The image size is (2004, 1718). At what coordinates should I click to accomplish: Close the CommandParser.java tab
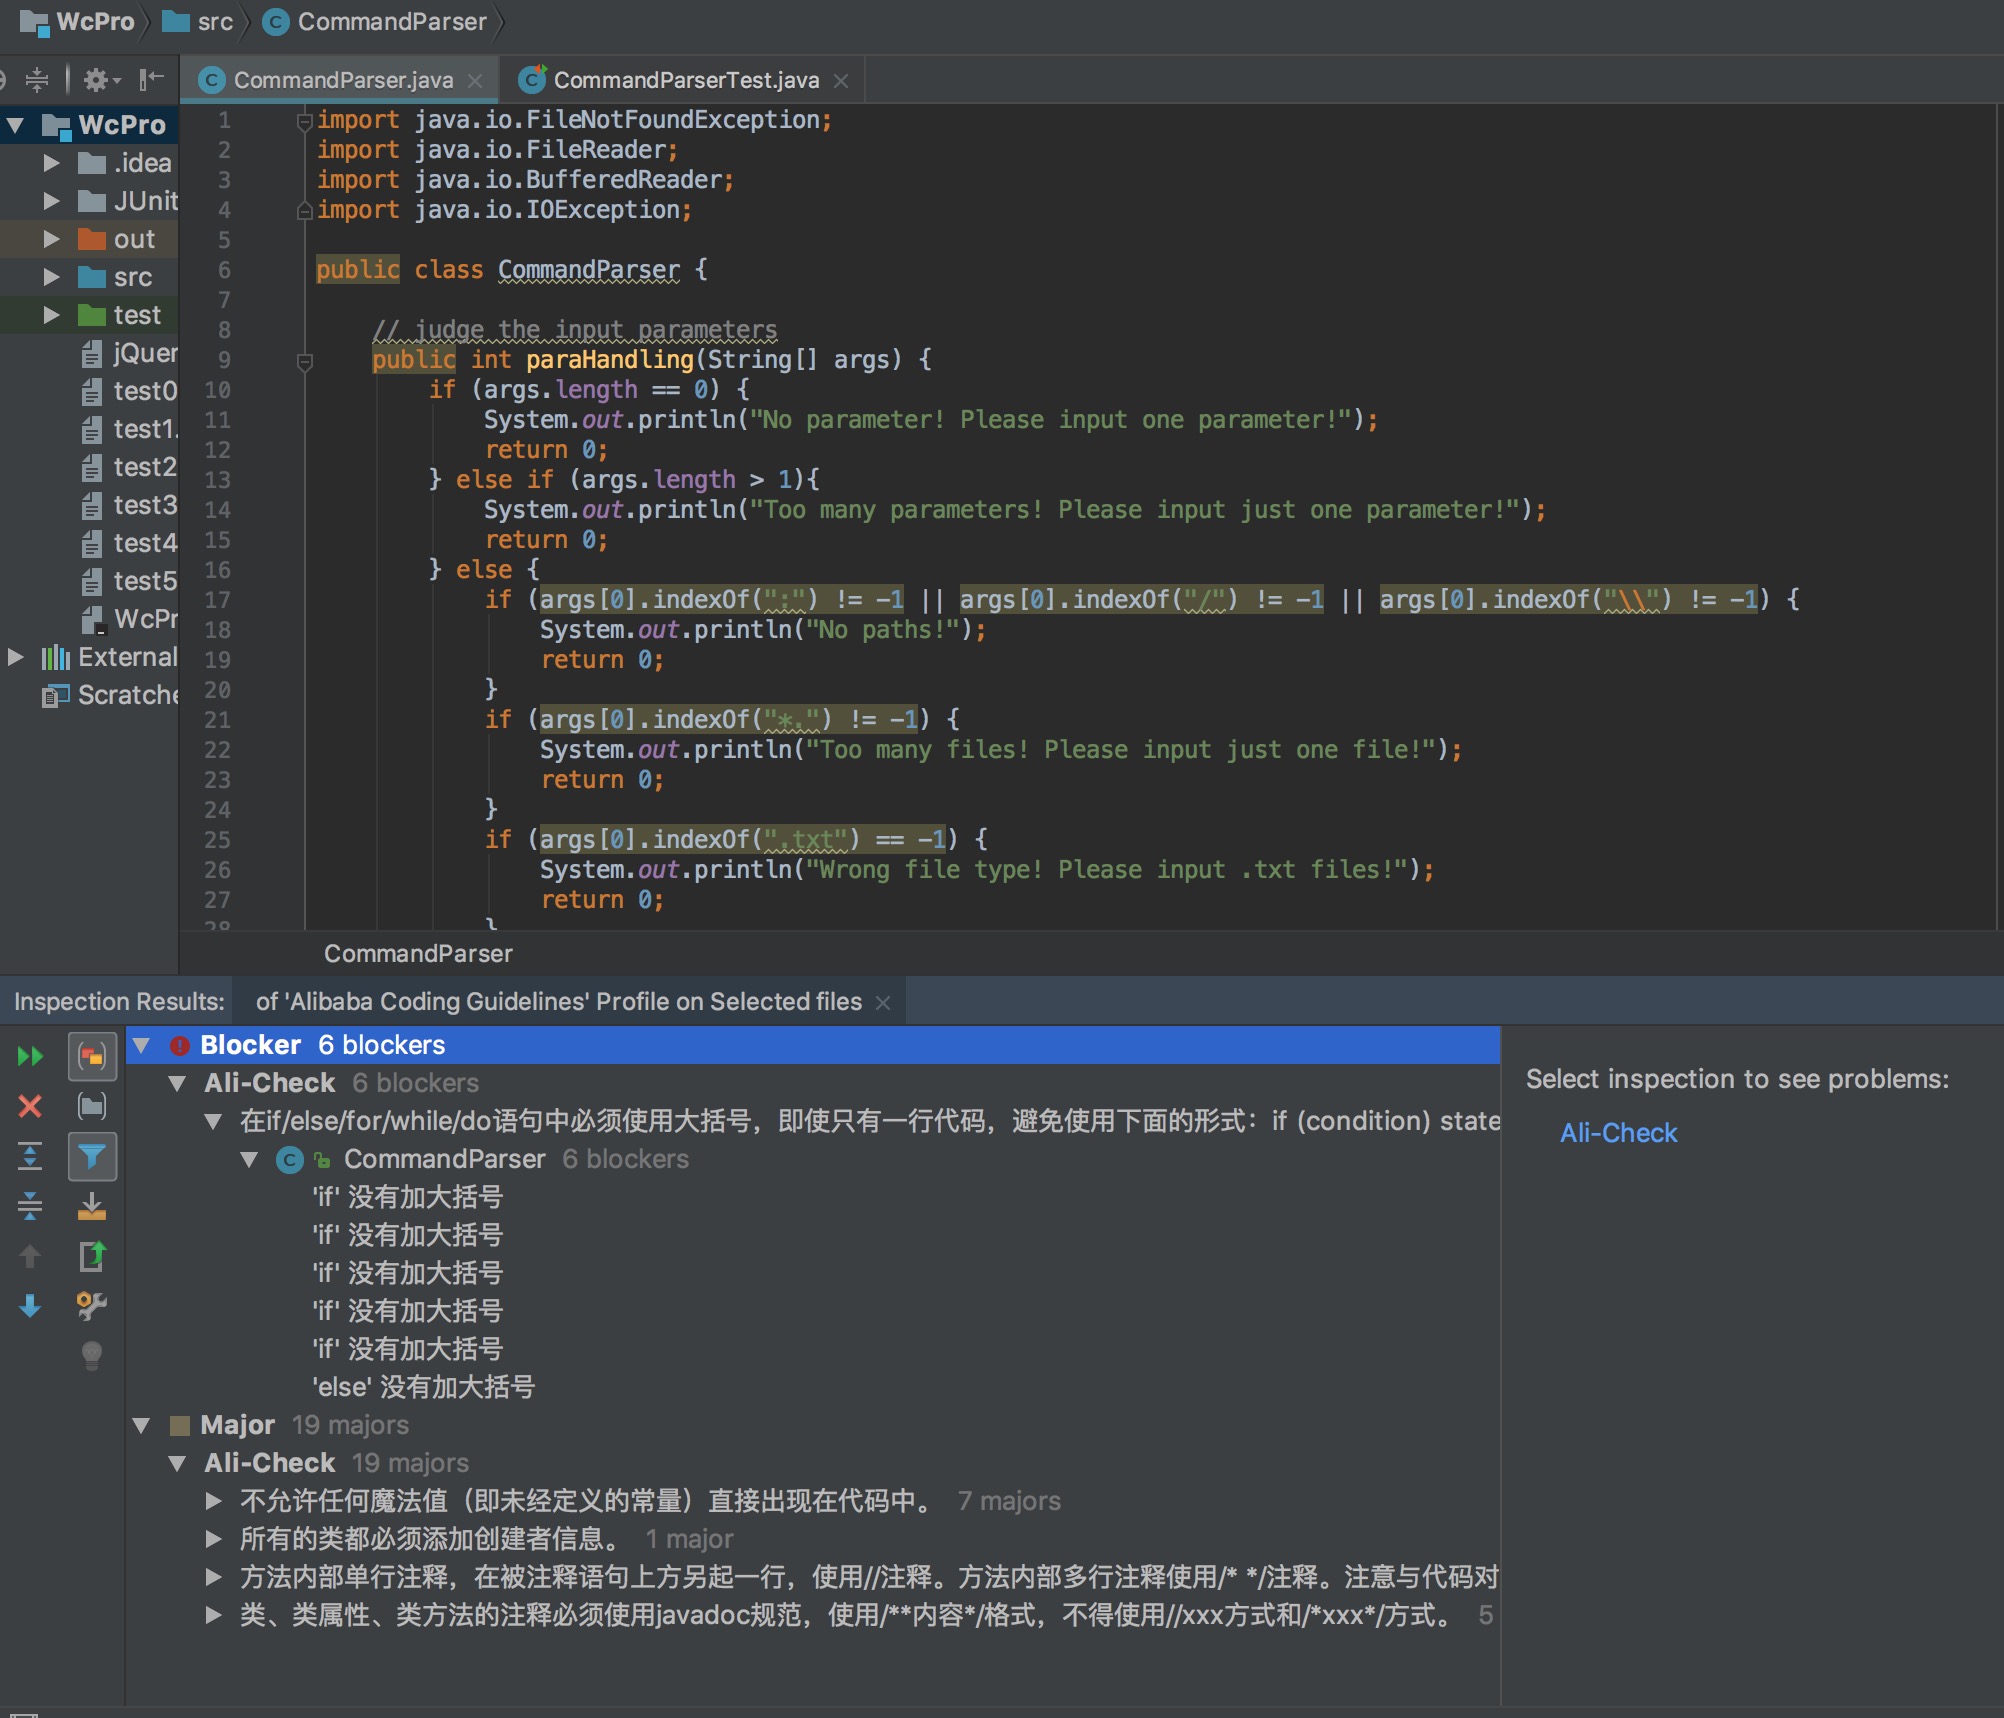tap(475, 81)
